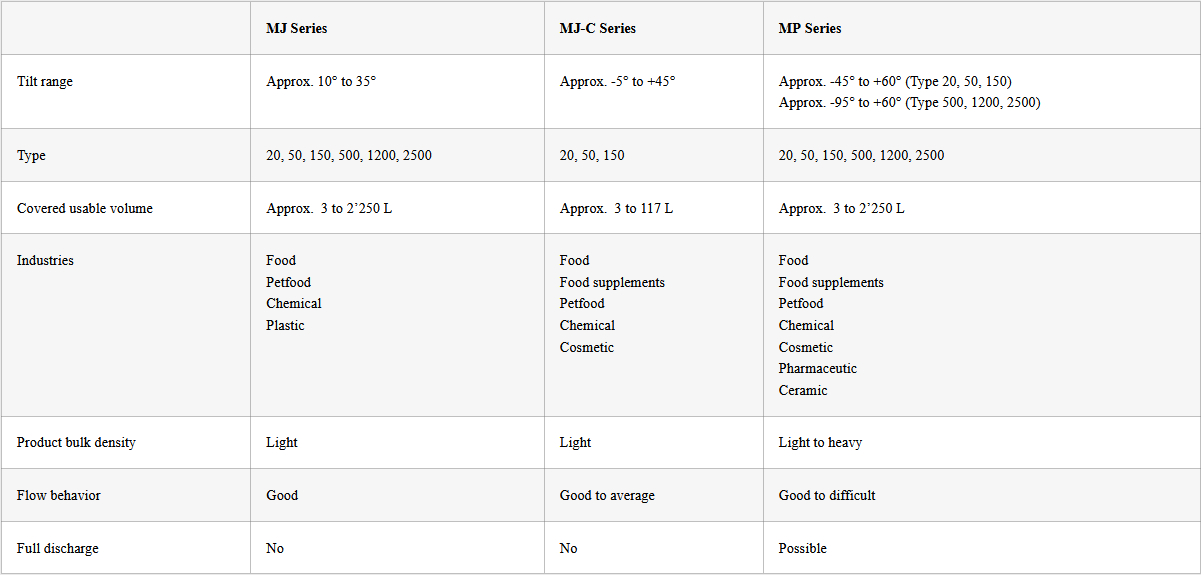Select the 'Light to heavy' density value
1201x575 pixels.
pos(820,442)
